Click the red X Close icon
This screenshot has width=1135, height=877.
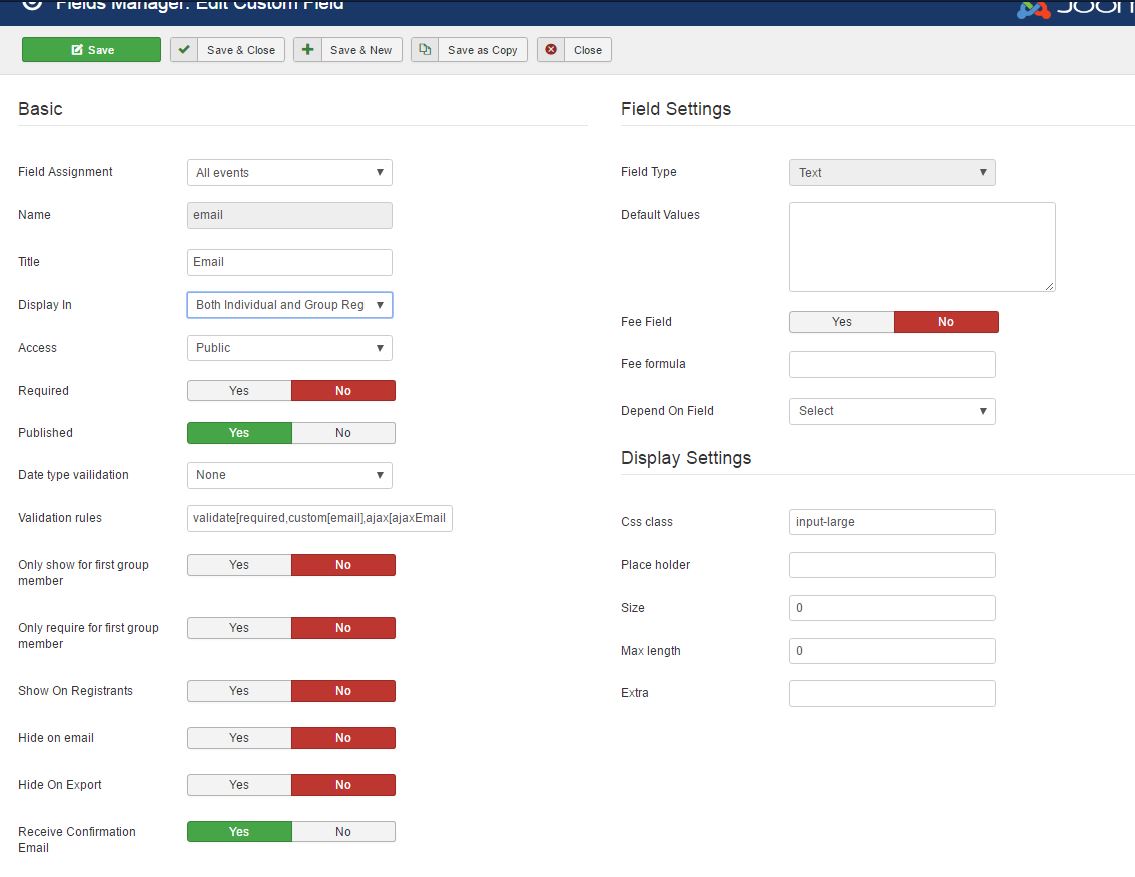coord(551,50)
